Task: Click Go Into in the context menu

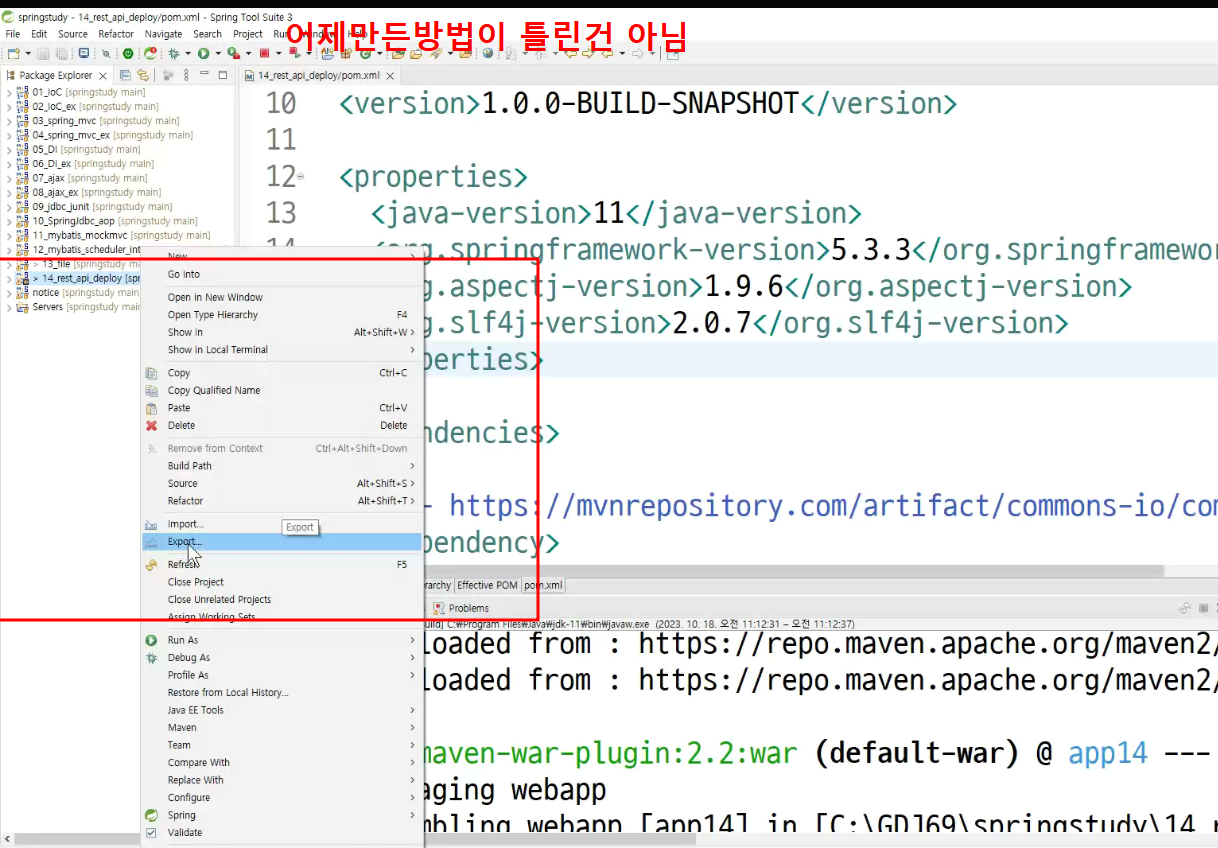Action: pos(282,274)
